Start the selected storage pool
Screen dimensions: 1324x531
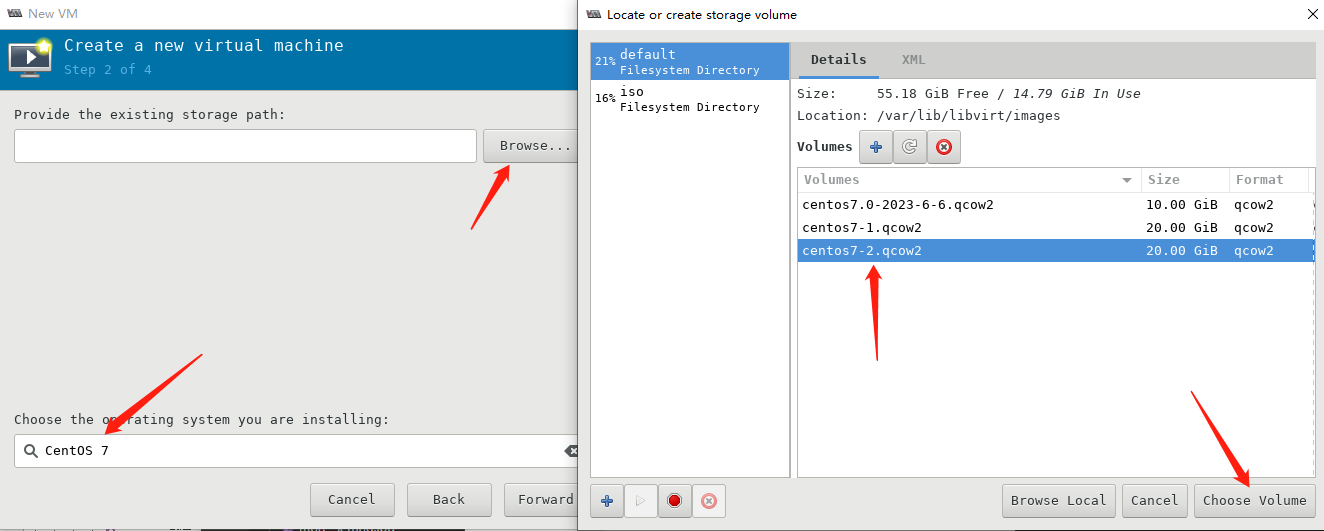pyautogui.click(x=641, y=500)
